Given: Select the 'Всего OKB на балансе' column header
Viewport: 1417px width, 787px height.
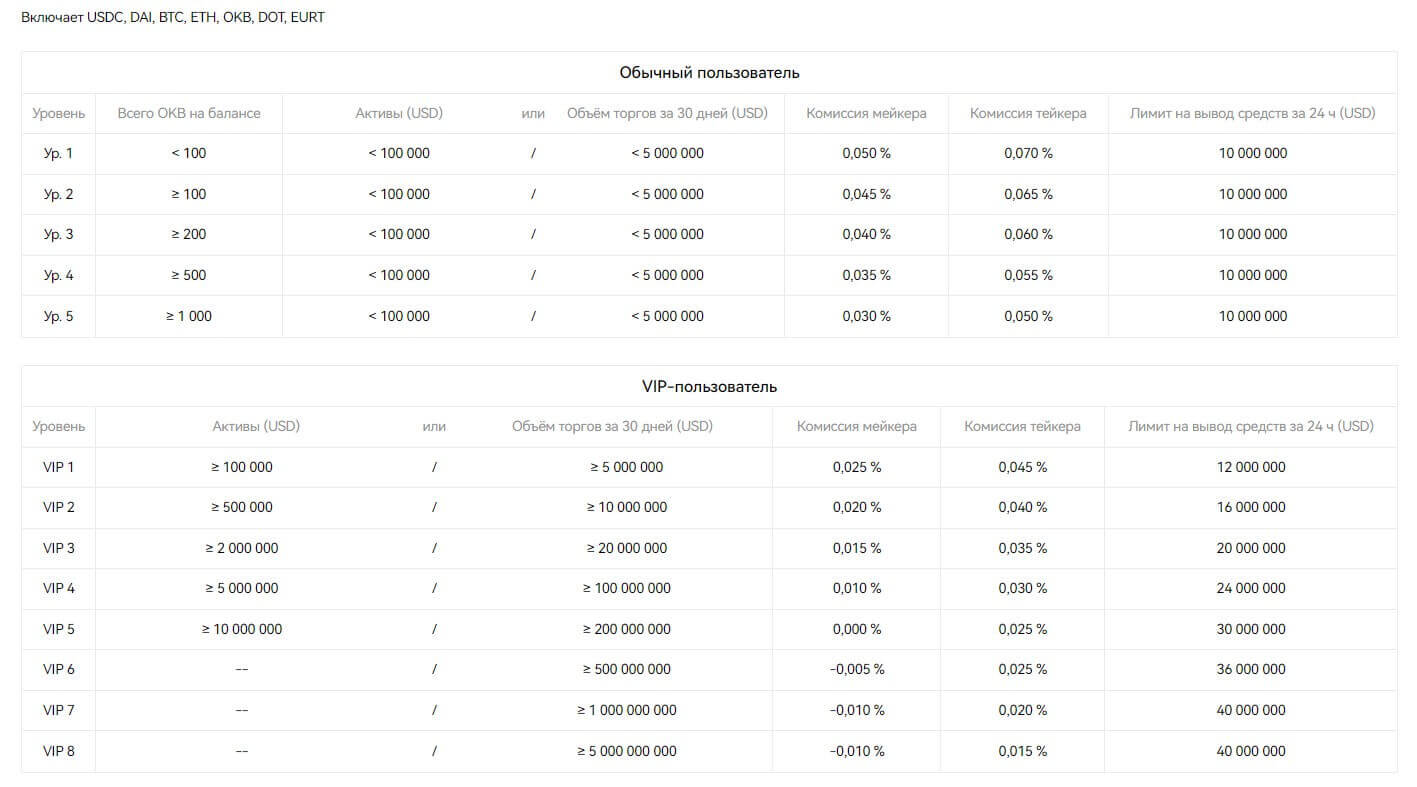Looking at the screenshot, I should click(x=189, y=113).
